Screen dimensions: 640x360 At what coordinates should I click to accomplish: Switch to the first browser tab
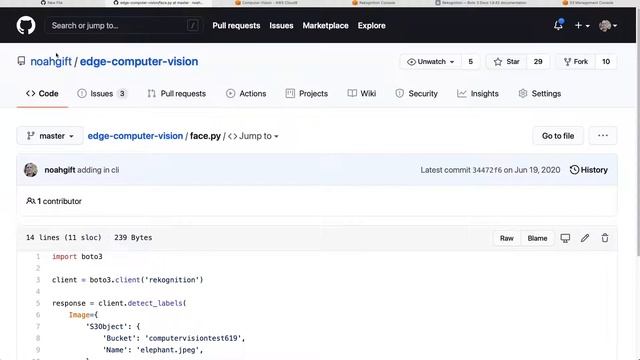53,3
